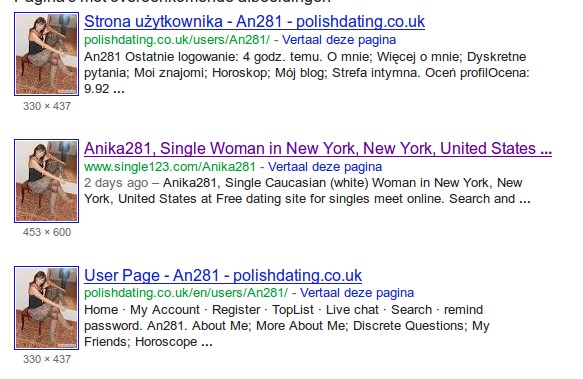This screenshot has height=379, width=583.
Task: Click the green www.single123.com/Anika281 URL
Action: (170, 167)
